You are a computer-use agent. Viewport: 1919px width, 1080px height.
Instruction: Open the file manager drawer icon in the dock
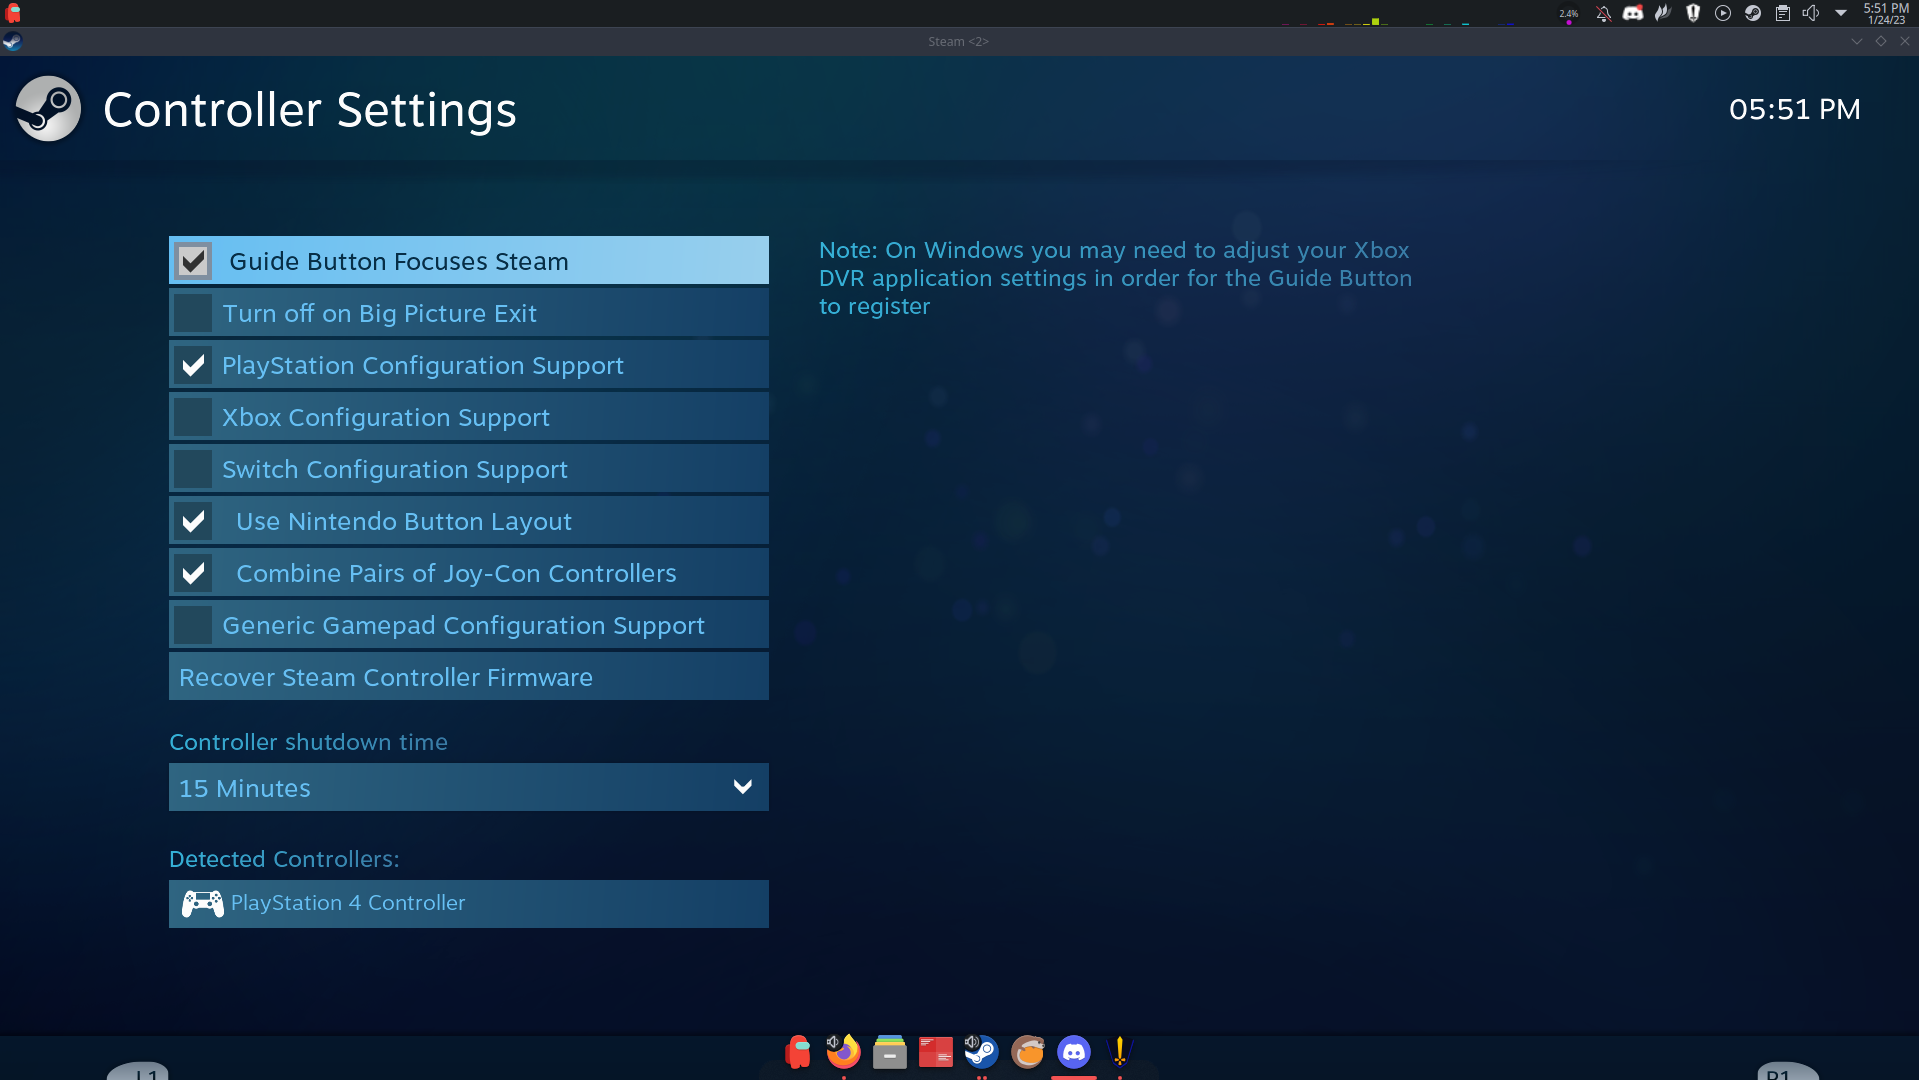click(x=890, y=1052)
